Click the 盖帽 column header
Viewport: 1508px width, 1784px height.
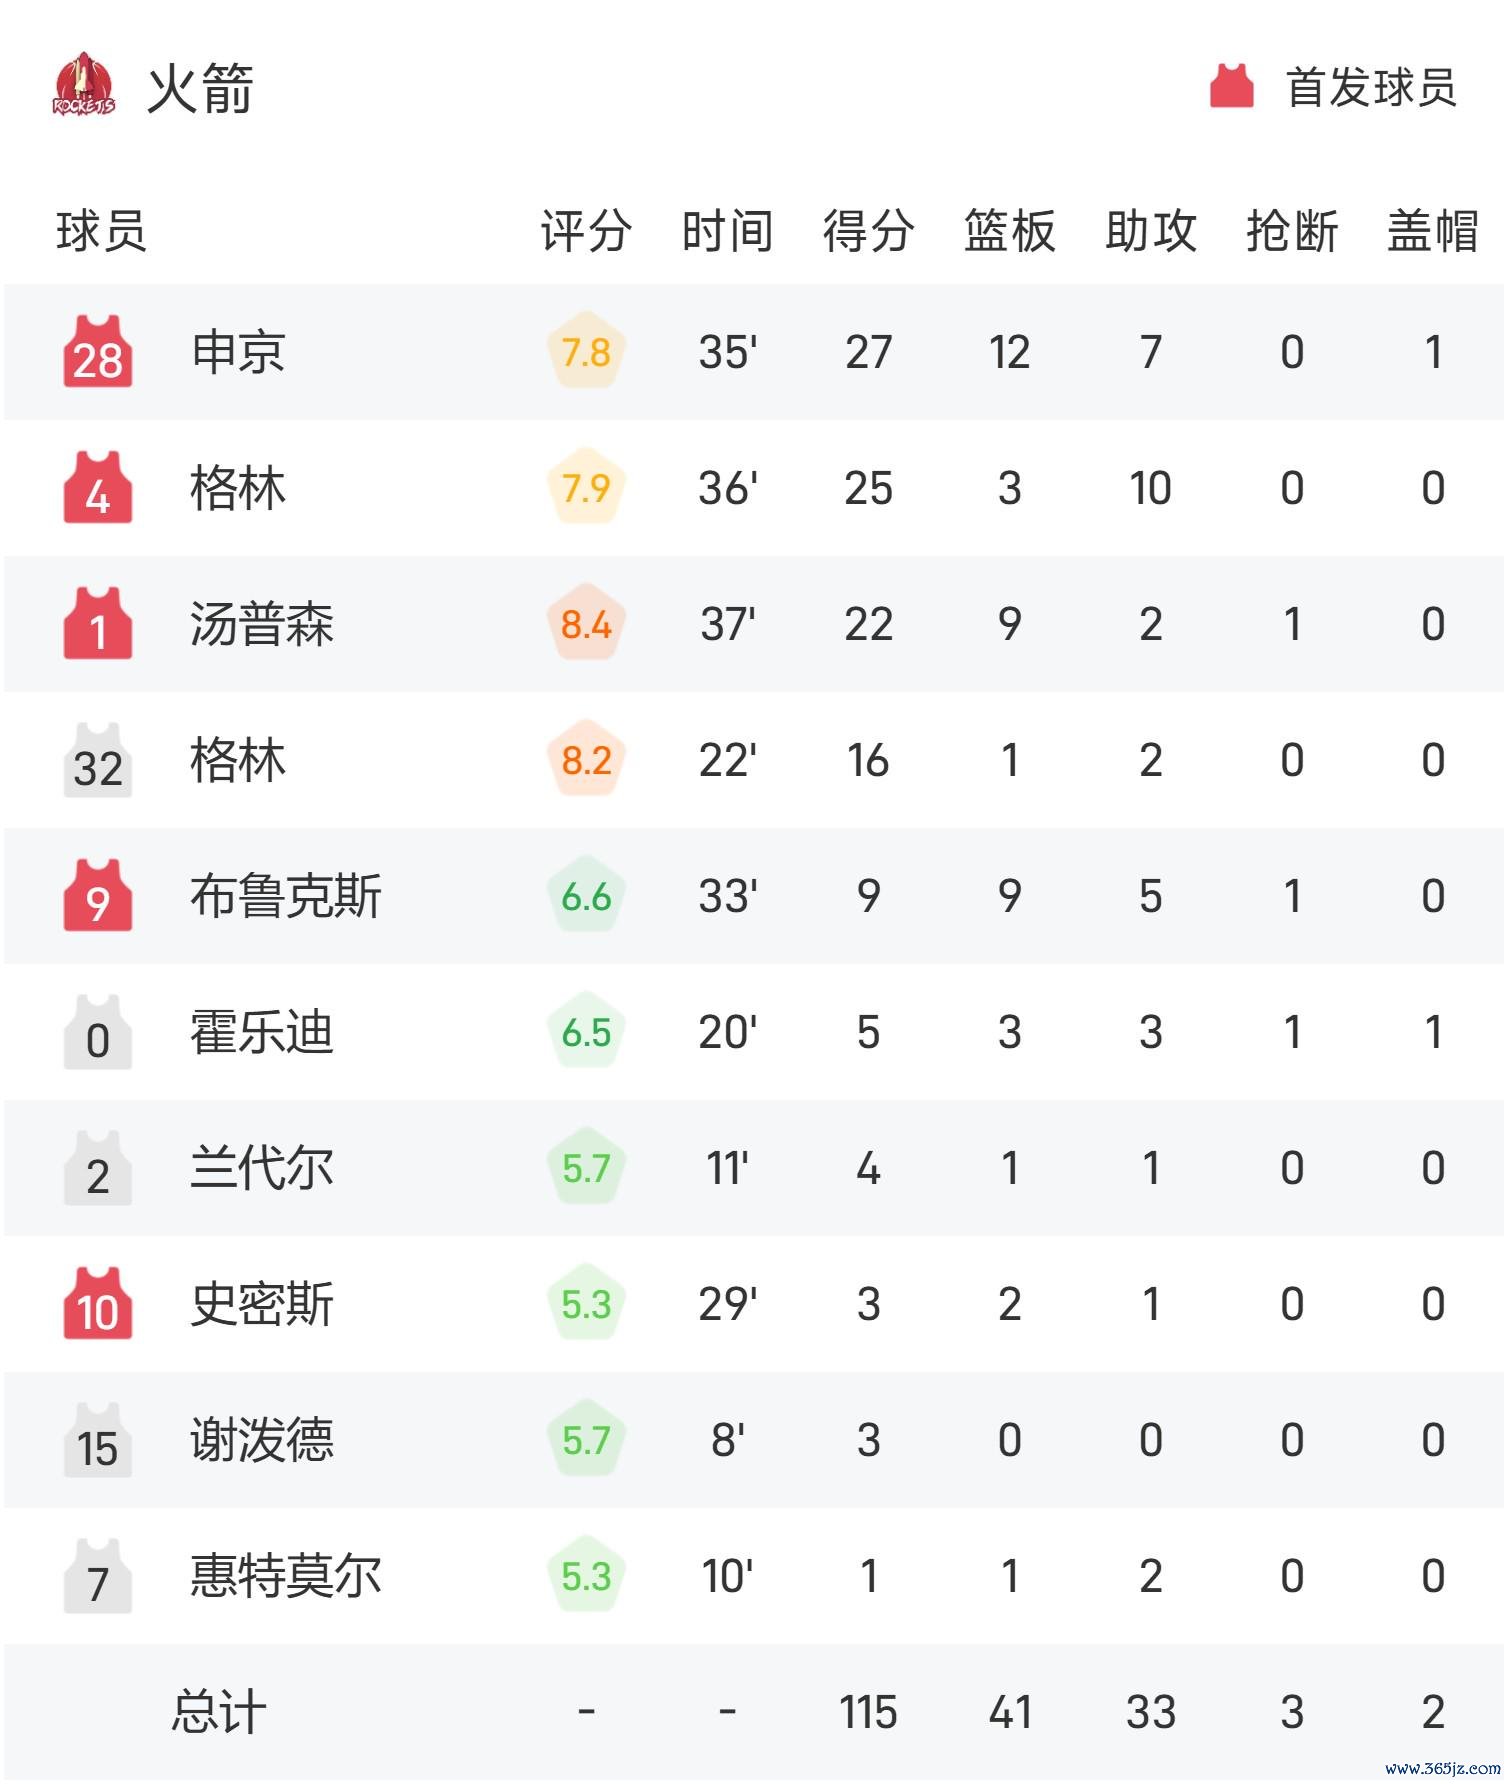pos(1432,231)
